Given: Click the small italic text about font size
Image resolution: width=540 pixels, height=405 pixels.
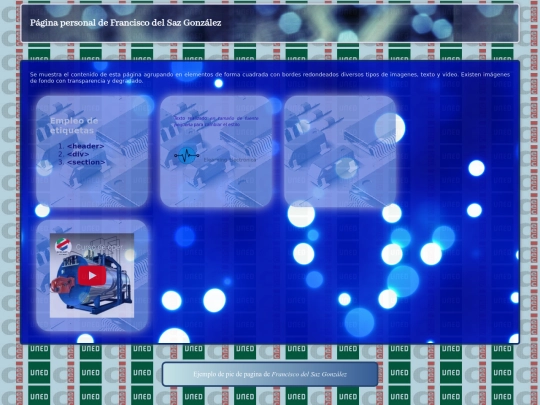Looking at the screenshot, I should pos(216,121).
